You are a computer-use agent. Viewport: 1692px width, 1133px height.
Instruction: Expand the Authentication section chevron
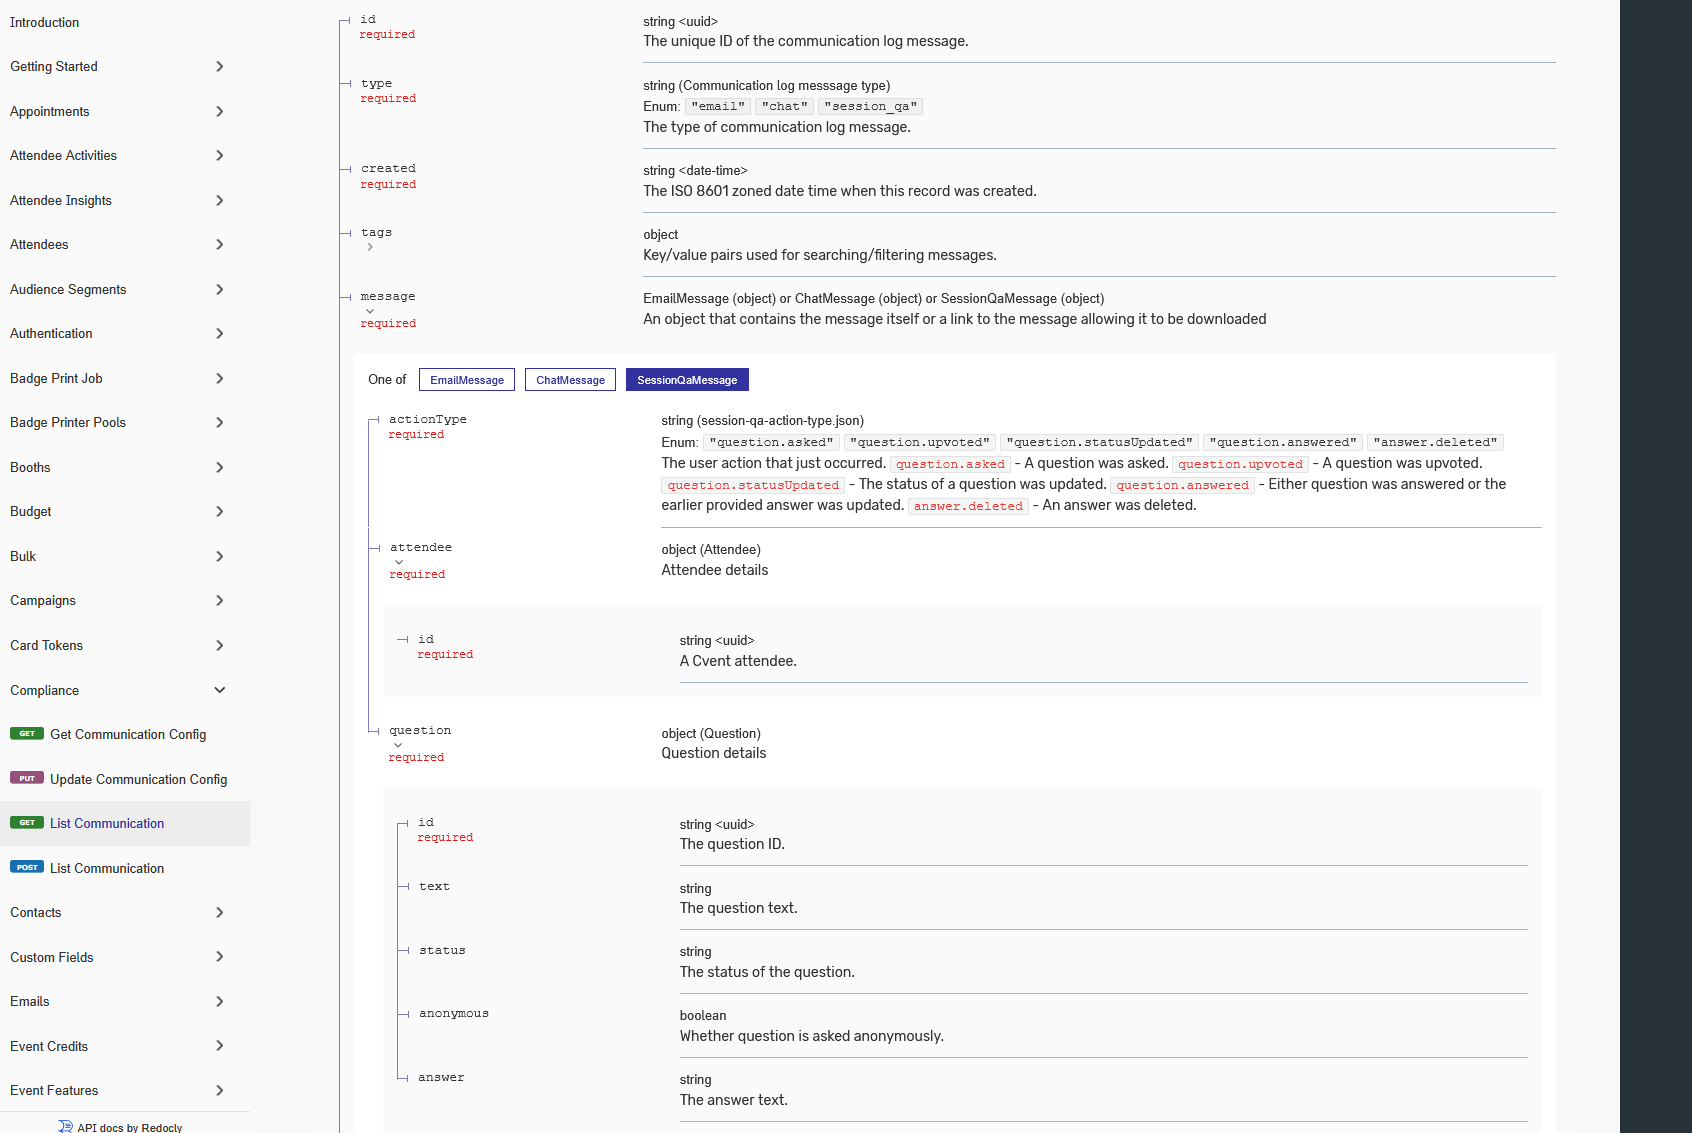click(x=220, y=334)
